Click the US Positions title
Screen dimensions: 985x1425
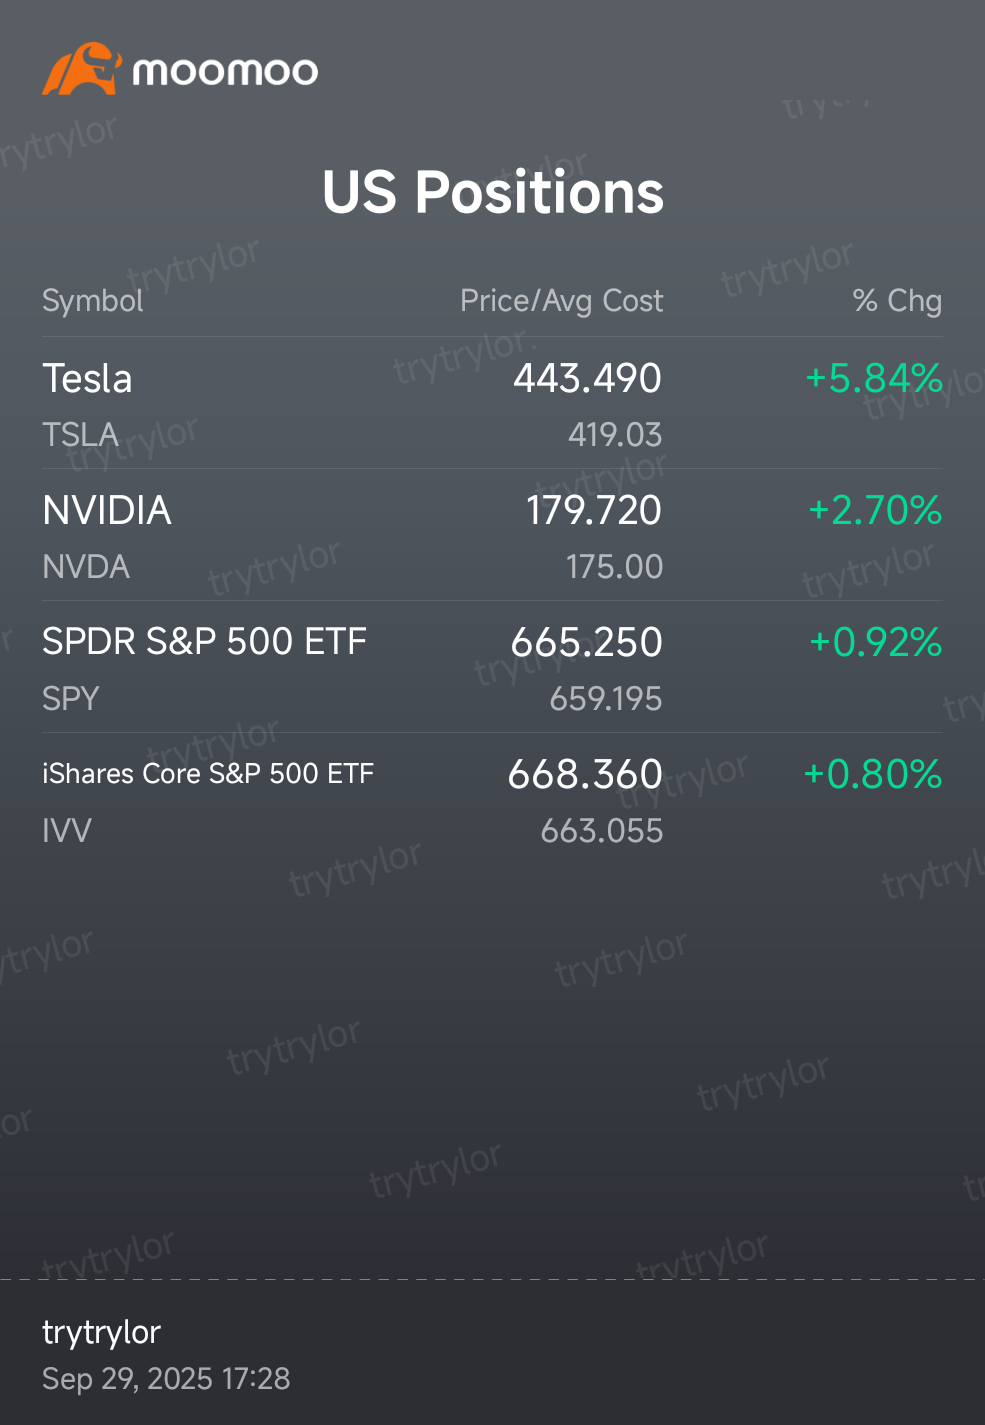(x=493, y=192)
